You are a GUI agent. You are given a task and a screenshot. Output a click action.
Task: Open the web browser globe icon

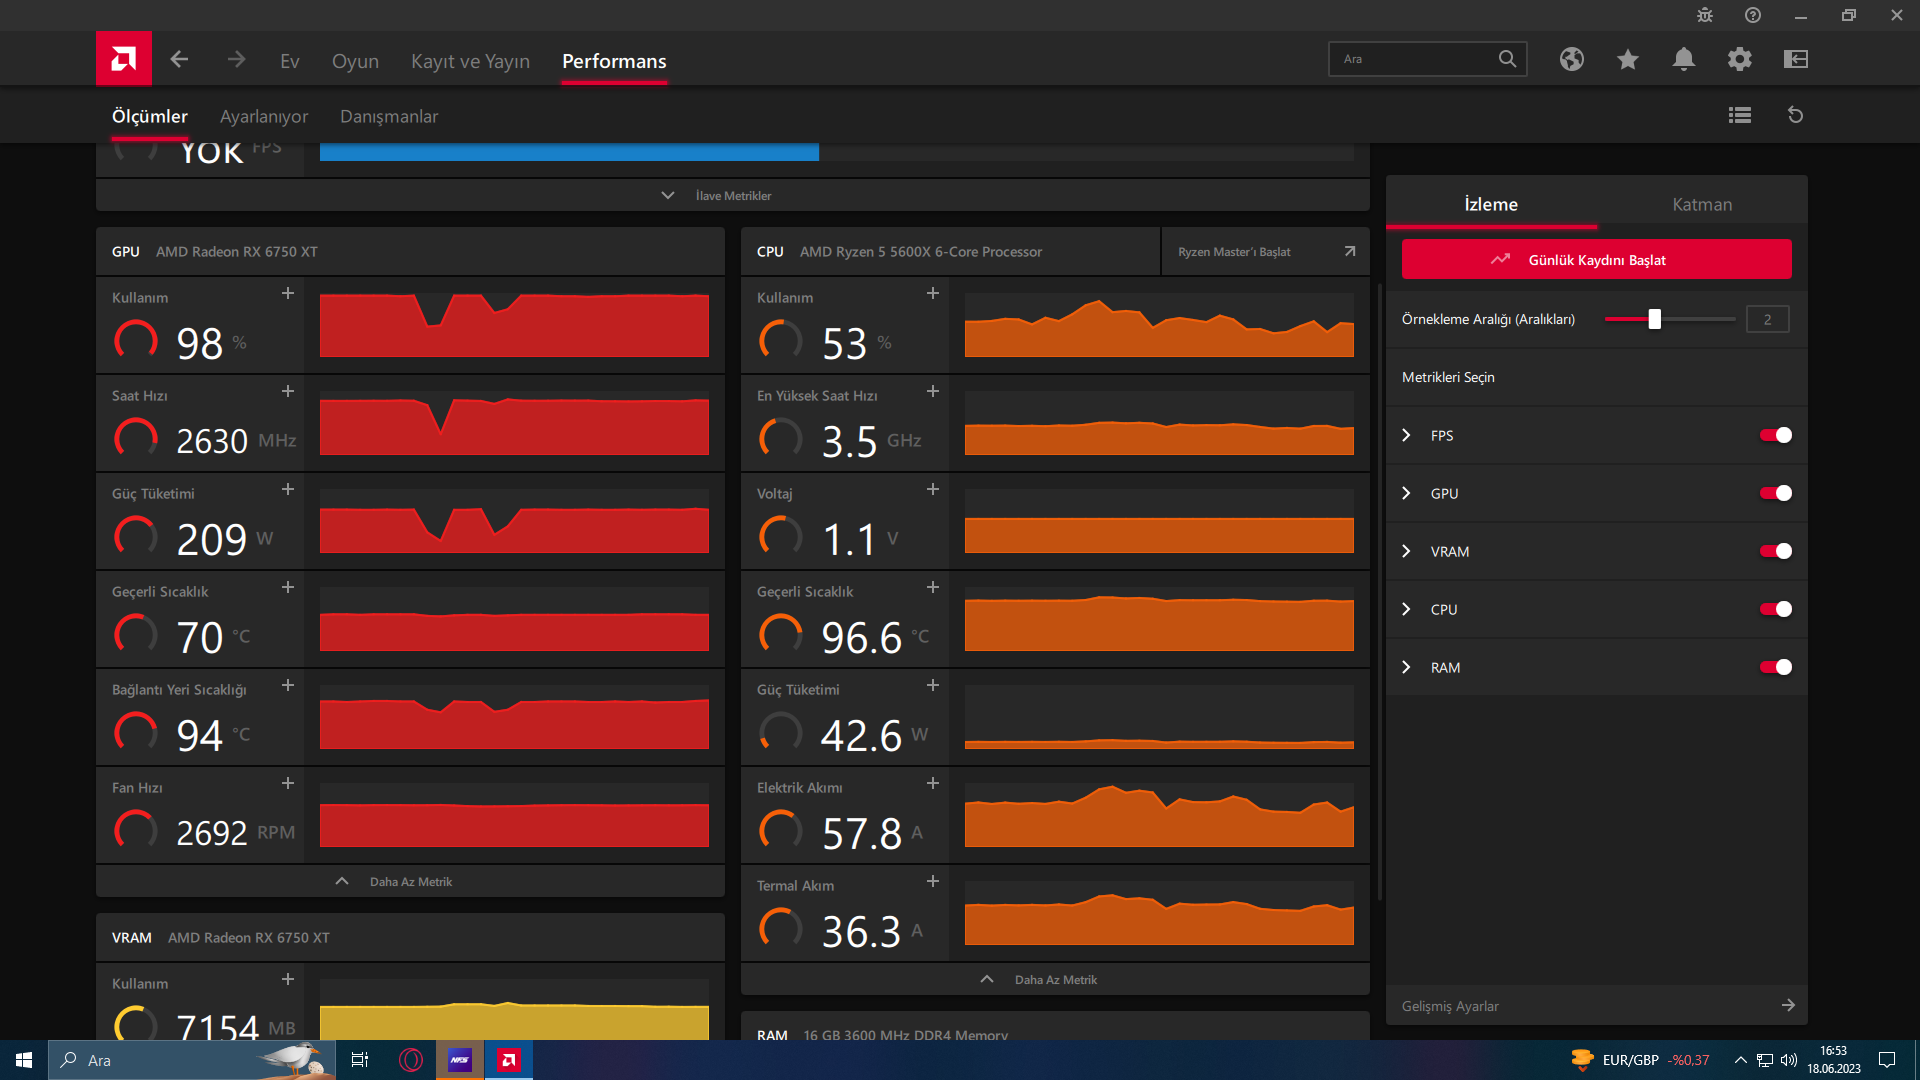coord(1571,59)
